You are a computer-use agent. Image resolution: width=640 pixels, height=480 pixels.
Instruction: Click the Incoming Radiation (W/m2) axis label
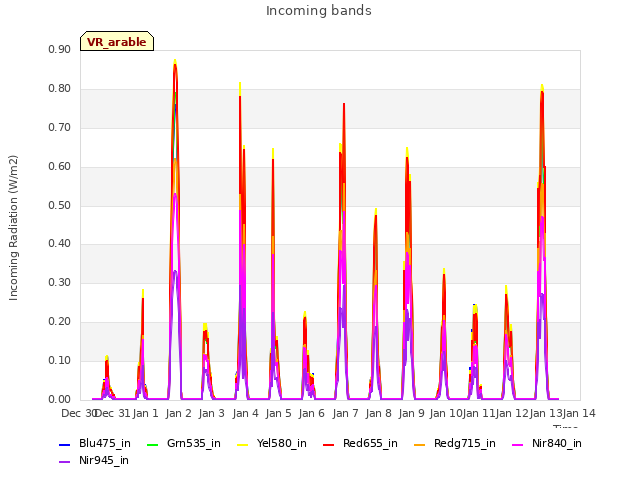pyautogui.click(x=13, y=228)
